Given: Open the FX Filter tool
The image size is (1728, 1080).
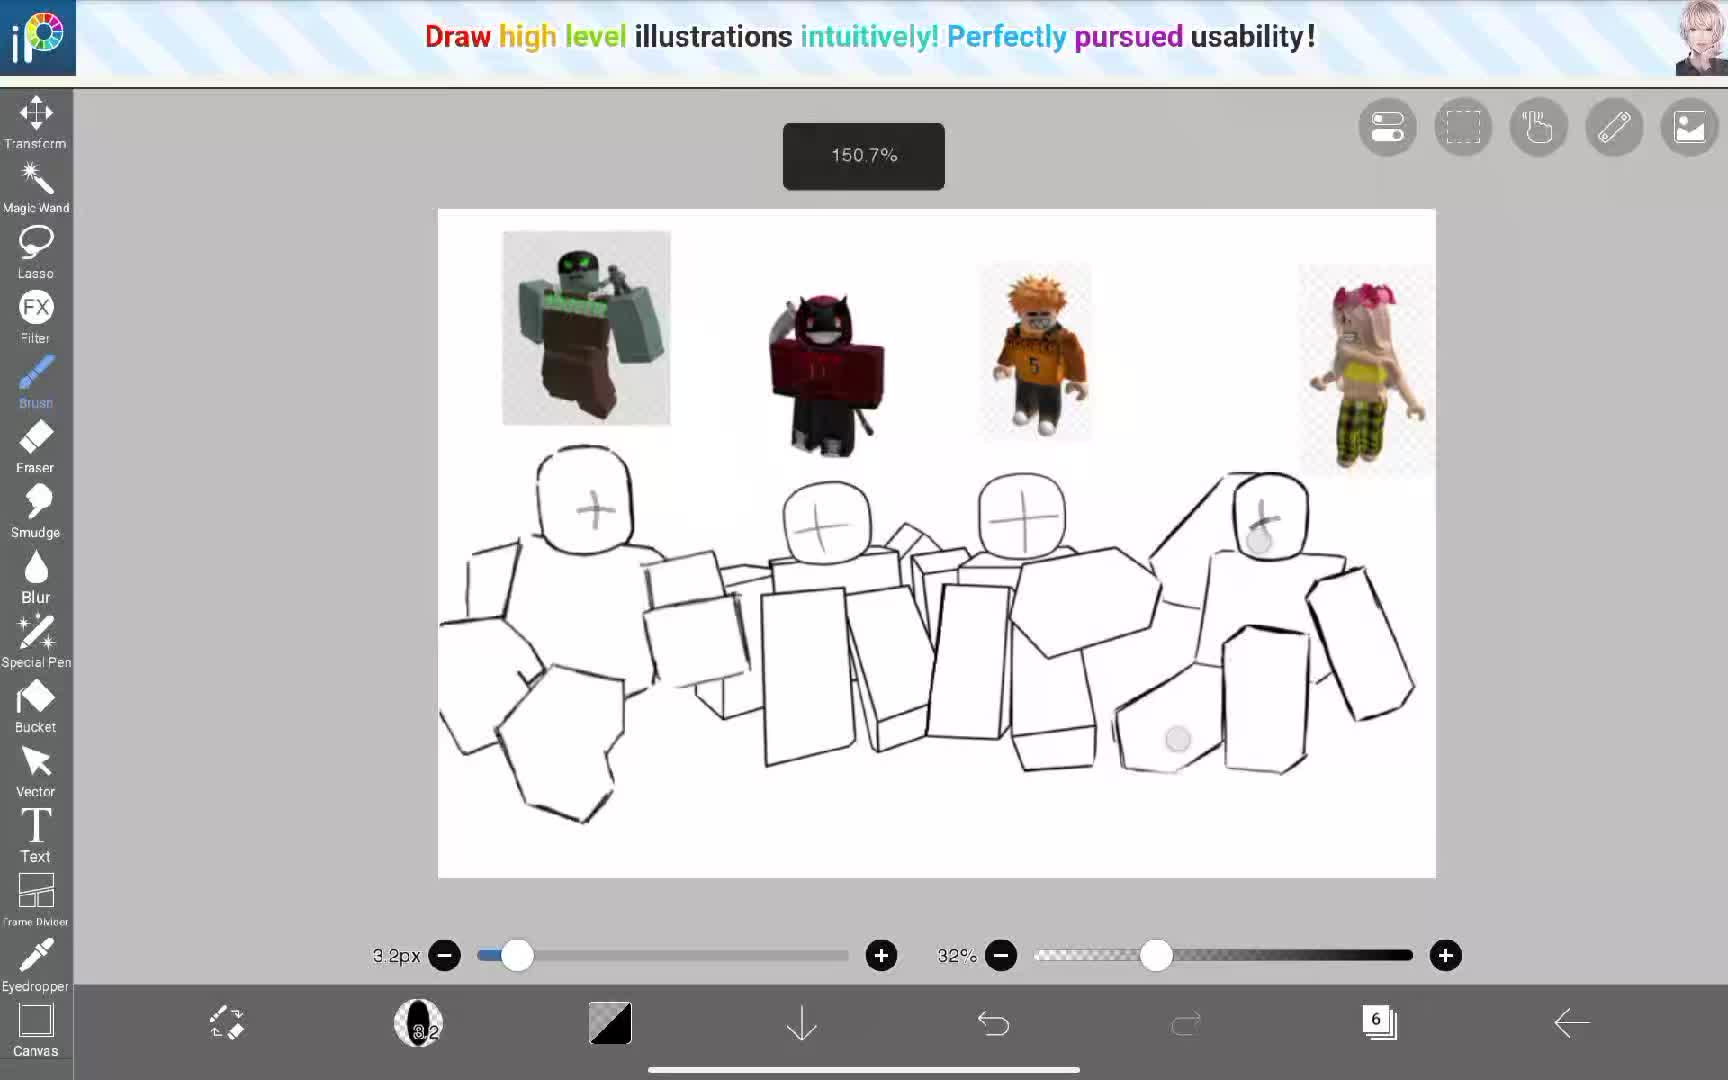Looking at the screenshot, I should [x=36, y=317].
